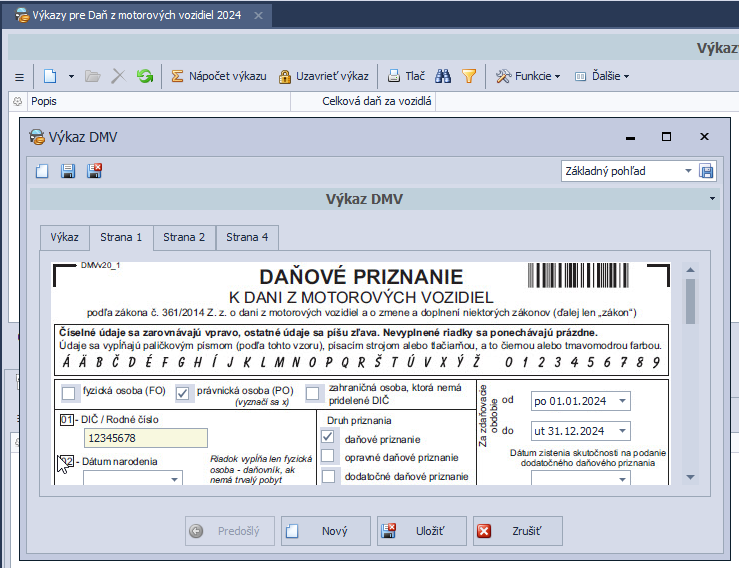Open the hamburger menu icon
The height and width of the screenshot is (568, 739).
click(19, 76)
